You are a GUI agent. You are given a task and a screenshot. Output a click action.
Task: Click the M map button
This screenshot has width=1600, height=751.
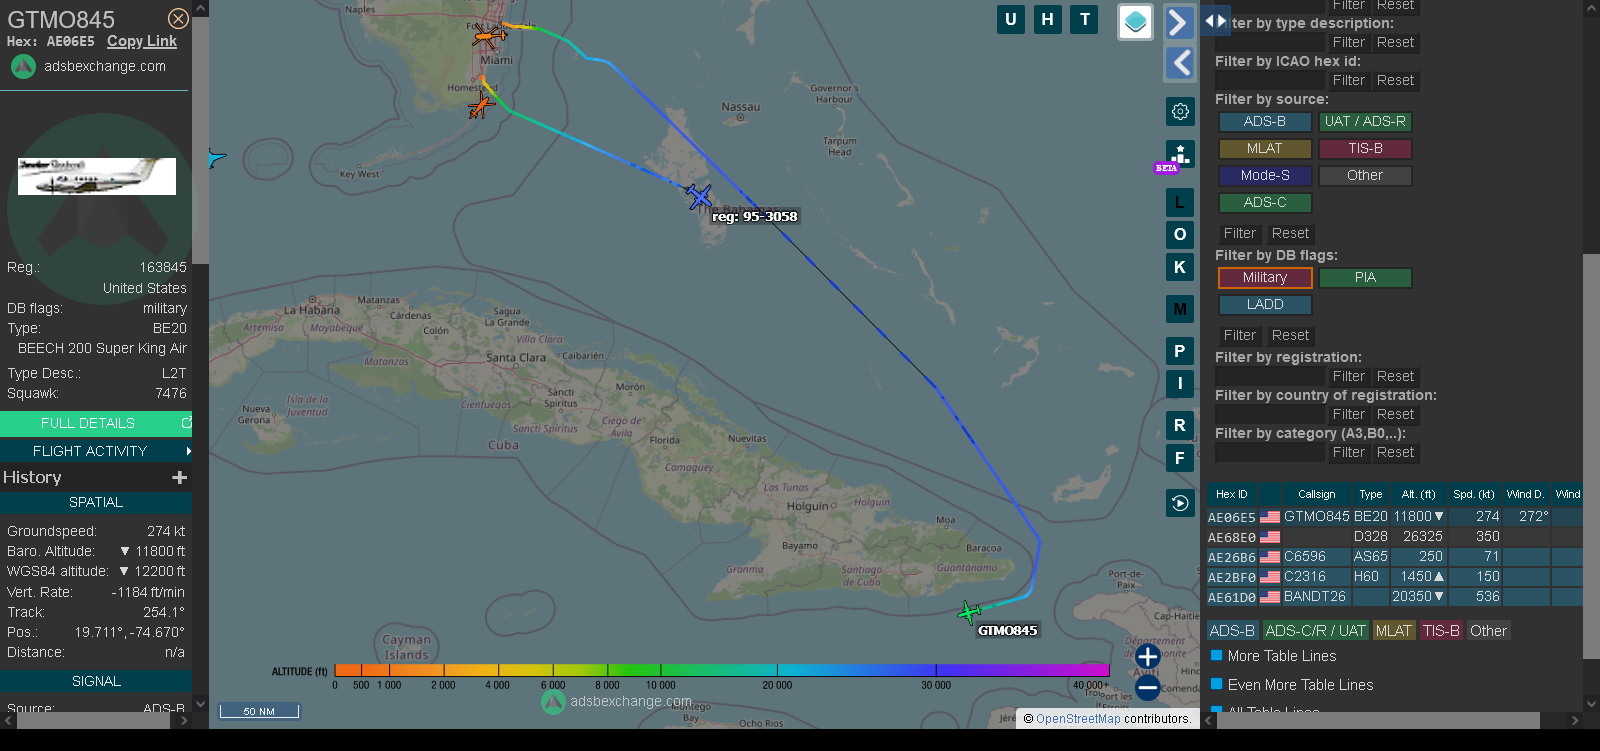click(x=1180, y=309)
